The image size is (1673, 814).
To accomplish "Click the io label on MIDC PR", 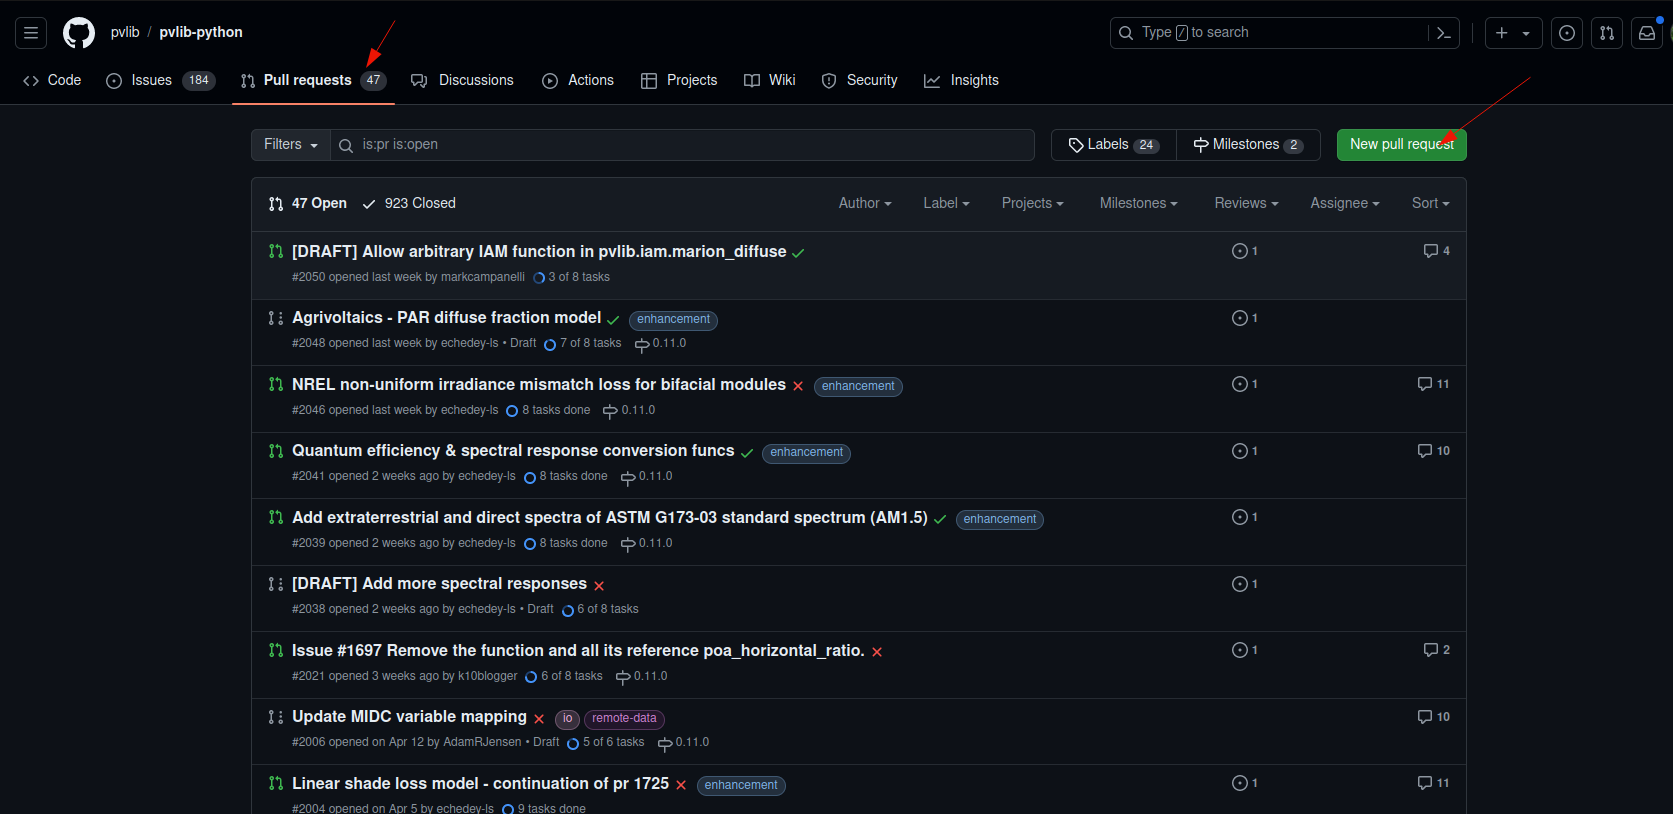I will (x=567, y=719).
